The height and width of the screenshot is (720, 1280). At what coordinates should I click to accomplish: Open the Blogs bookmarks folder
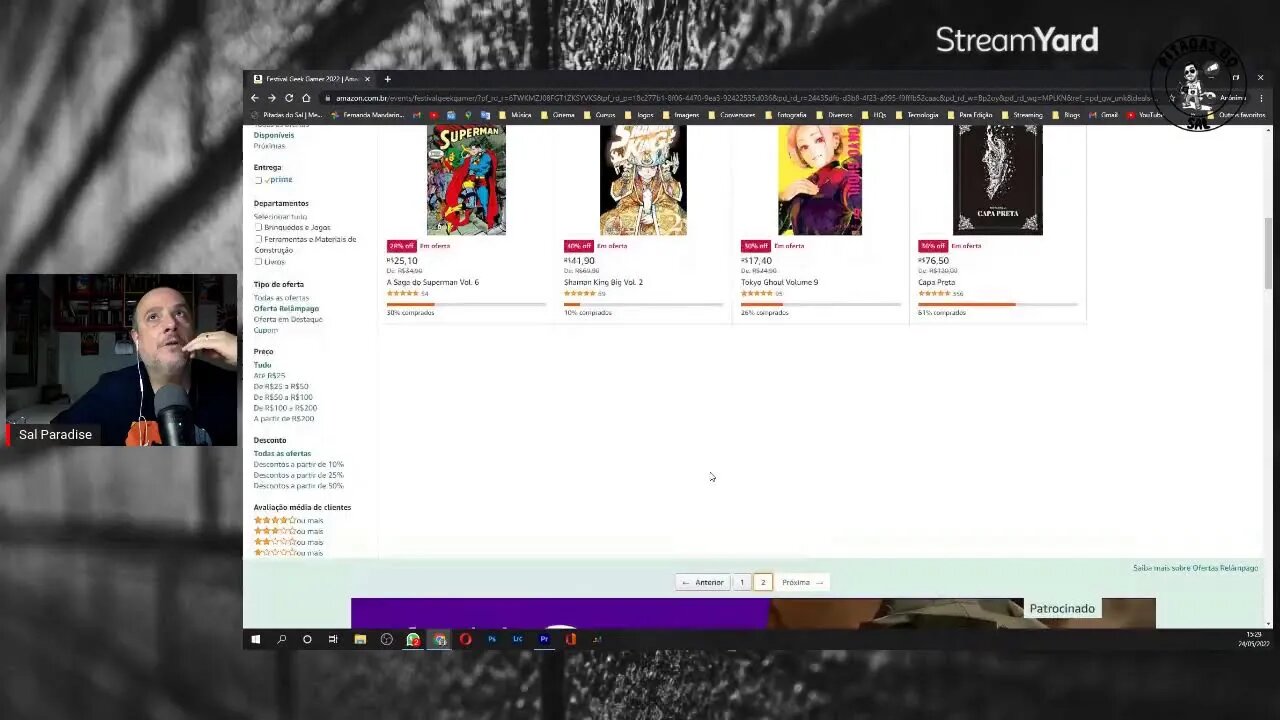(x=1066, y=115)
